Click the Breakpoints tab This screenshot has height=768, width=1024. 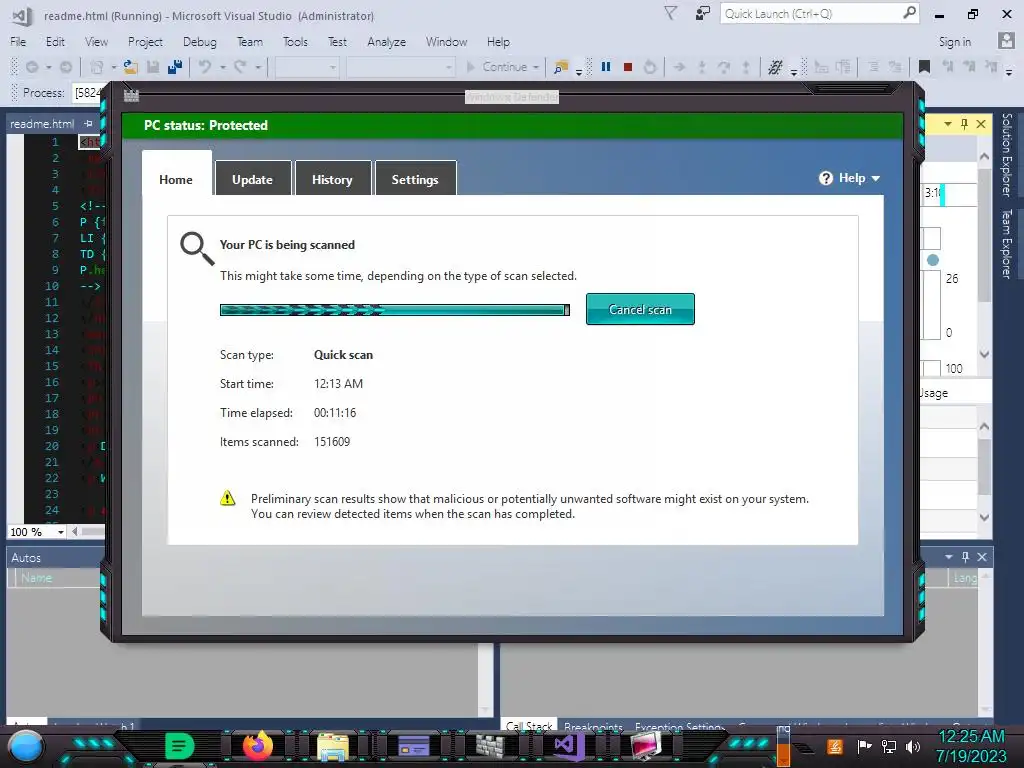[x=593, y=726]
